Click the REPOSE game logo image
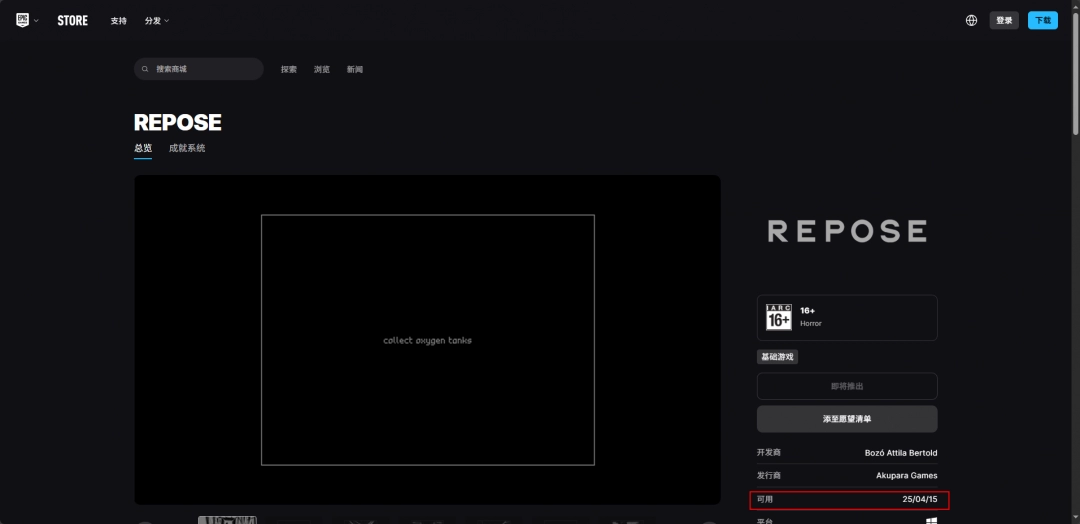The width and height of the screenshot is (1080, 524). click(847, 231)
